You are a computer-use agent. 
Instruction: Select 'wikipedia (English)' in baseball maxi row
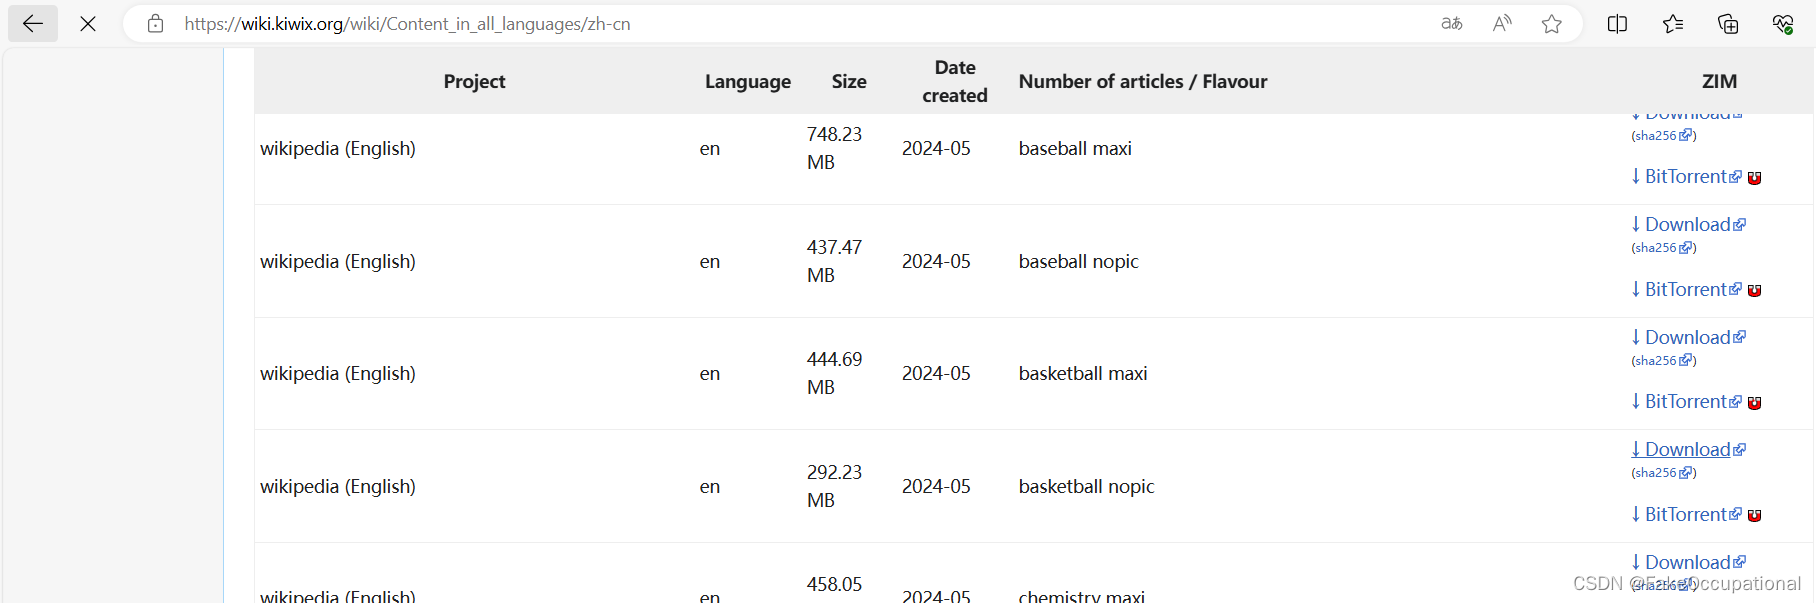tap(338, 148)
